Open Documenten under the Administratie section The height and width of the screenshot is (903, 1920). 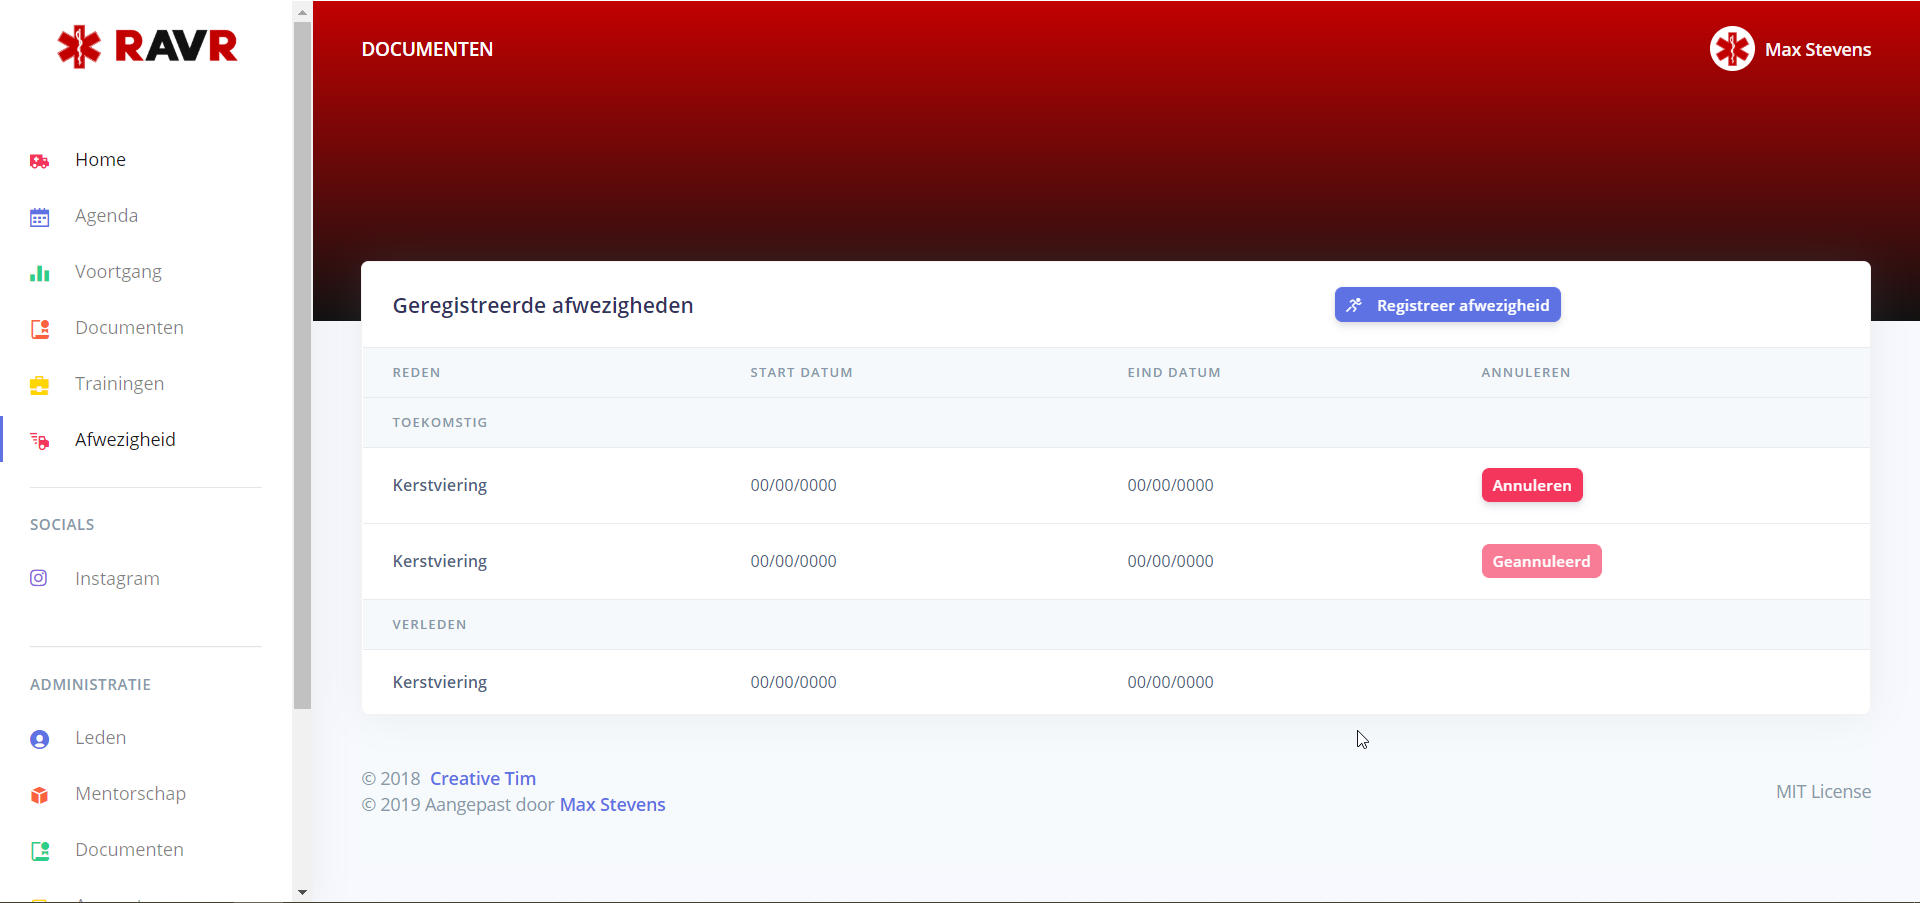click(129, 850)
